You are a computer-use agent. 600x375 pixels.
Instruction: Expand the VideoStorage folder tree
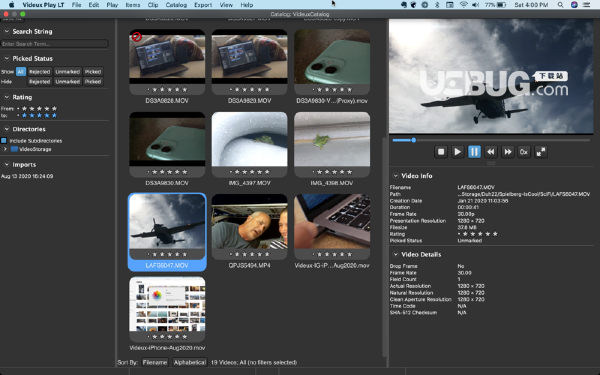coord(5,149)
